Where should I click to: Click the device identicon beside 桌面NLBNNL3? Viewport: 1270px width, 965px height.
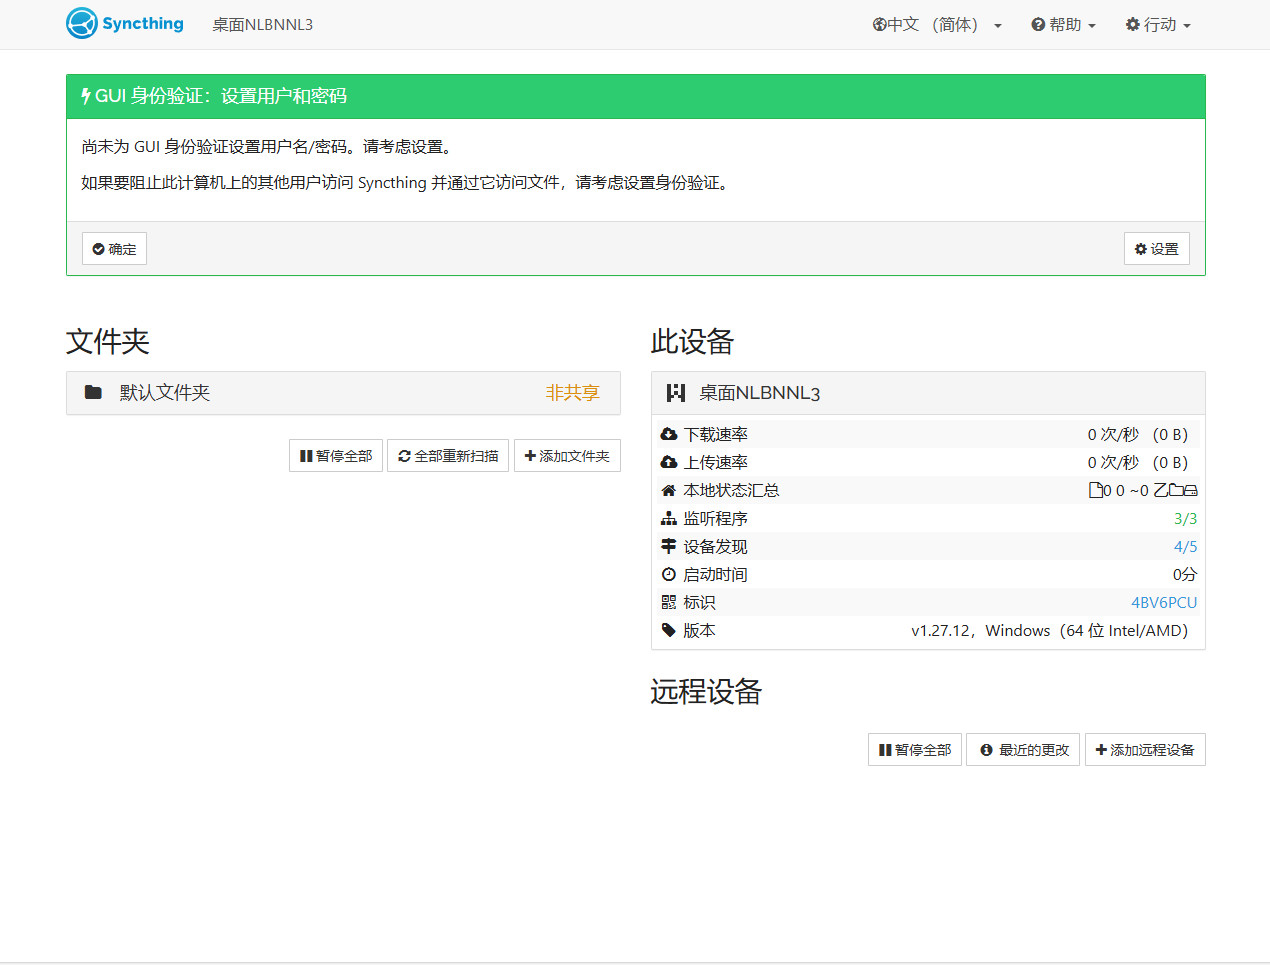point(676,393)
